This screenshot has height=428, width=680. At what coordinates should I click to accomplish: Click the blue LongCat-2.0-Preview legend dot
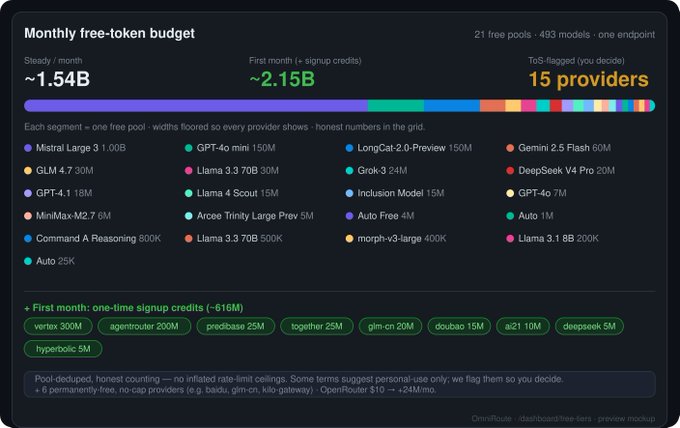click(x=350, y=148)
